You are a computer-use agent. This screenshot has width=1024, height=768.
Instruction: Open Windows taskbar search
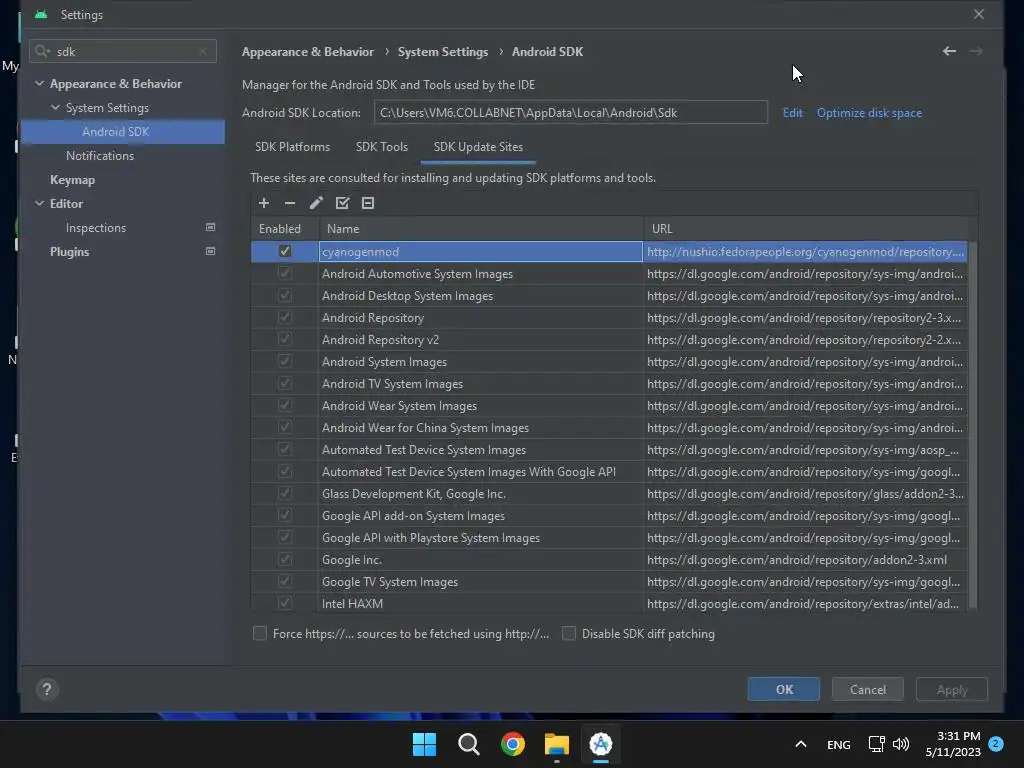point(468,744)
